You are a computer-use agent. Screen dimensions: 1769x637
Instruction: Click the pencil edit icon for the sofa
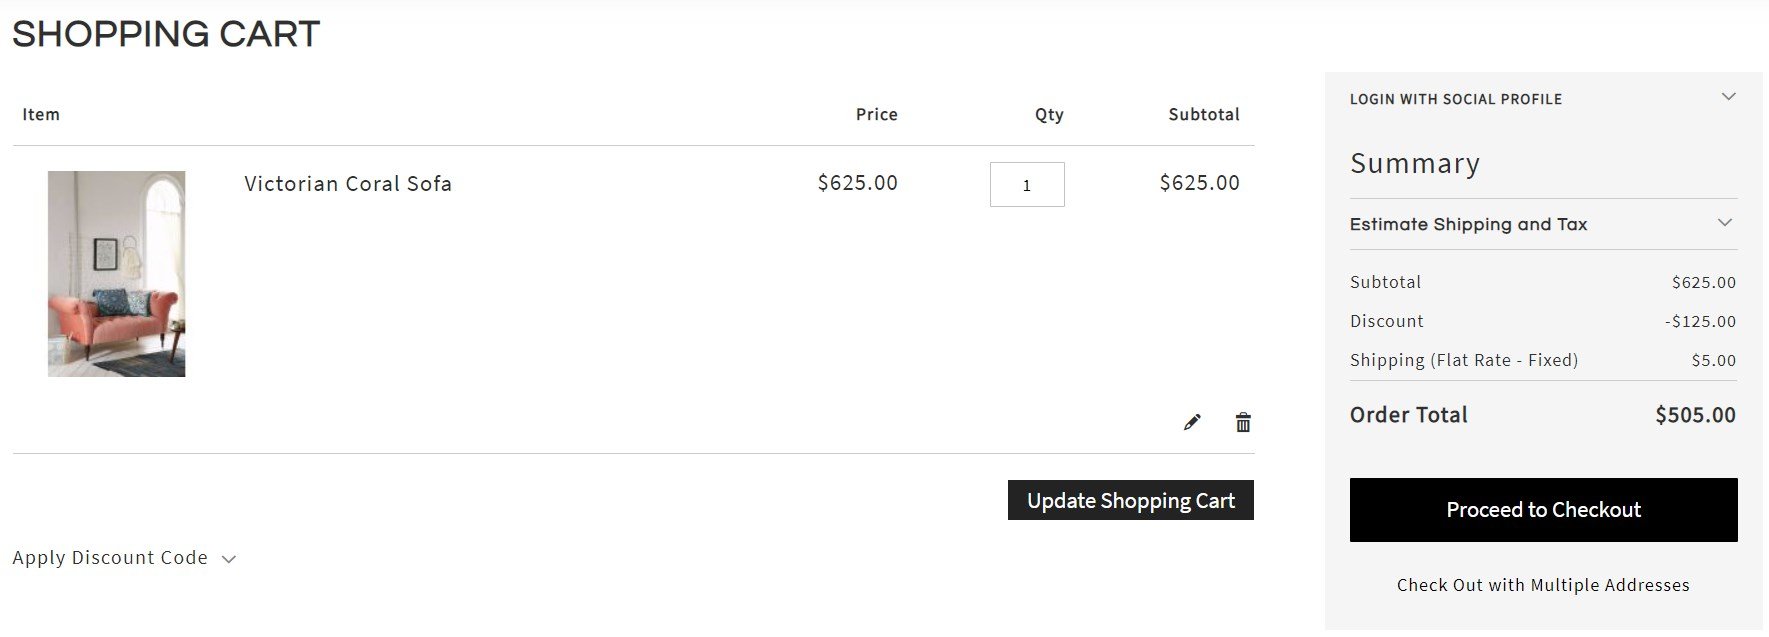[x=1192, y=422]
